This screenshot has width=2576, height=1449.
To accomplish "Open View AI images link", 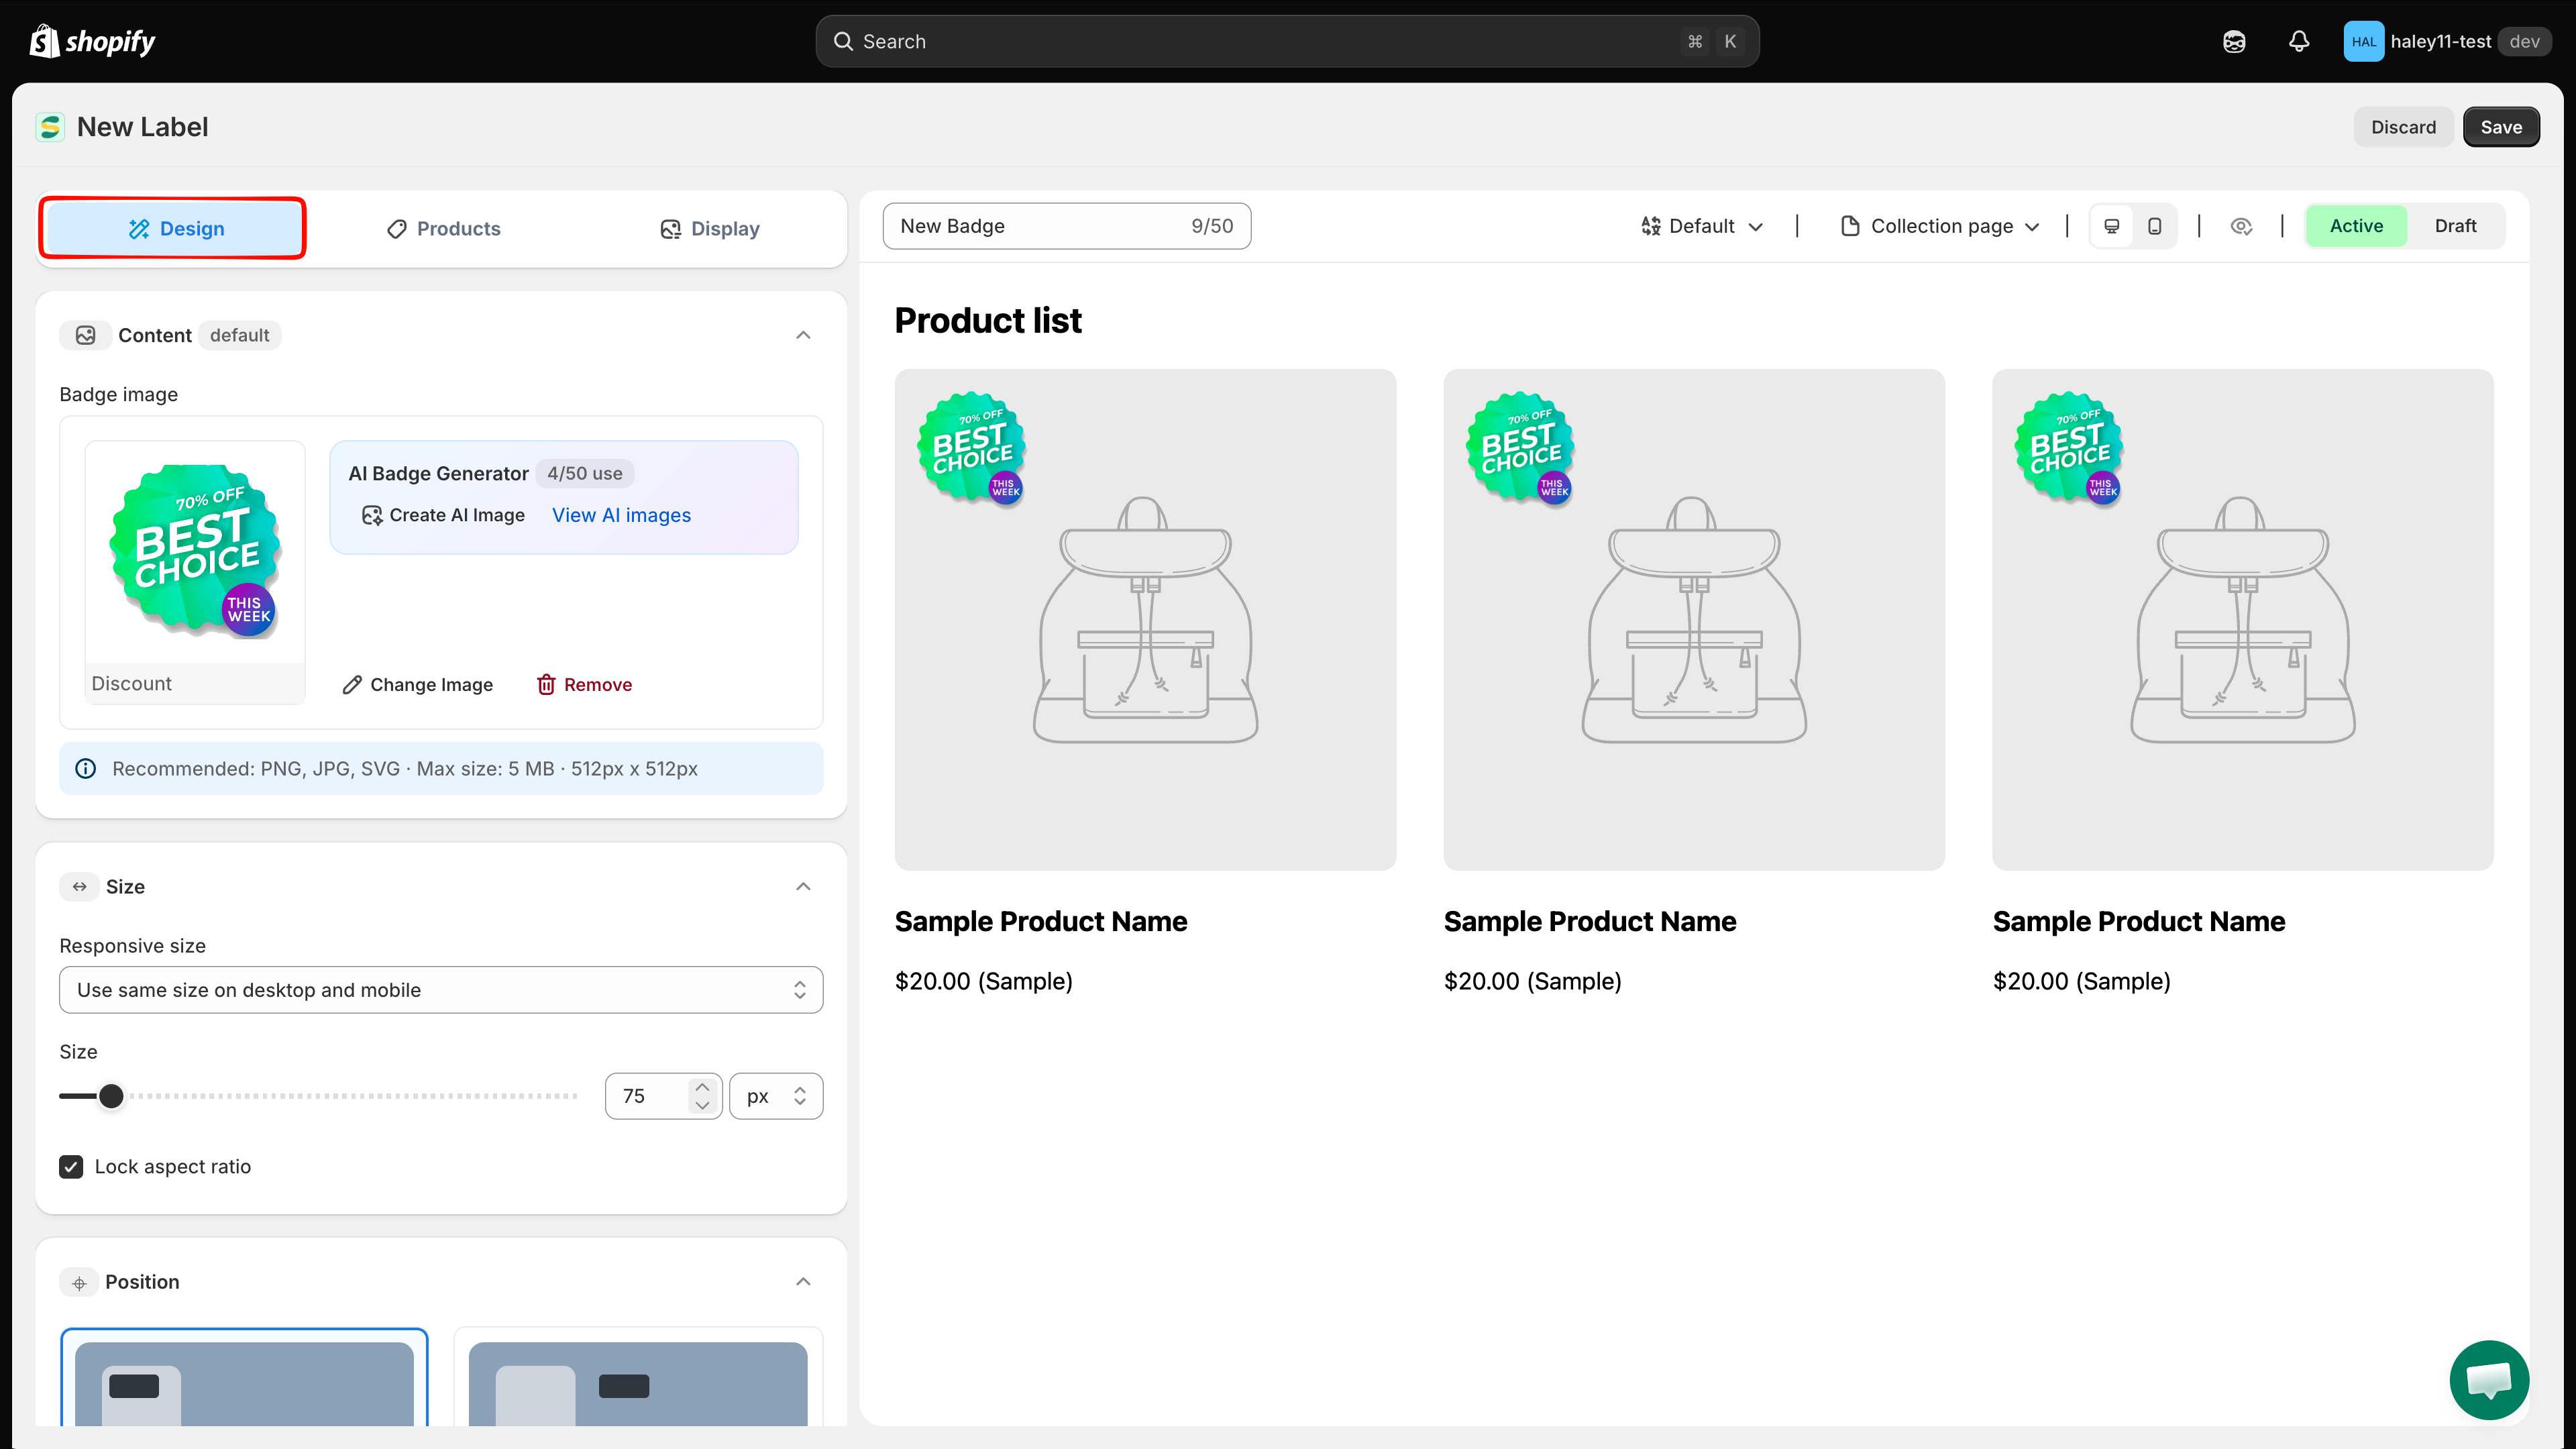I will (x=621, y=515).
